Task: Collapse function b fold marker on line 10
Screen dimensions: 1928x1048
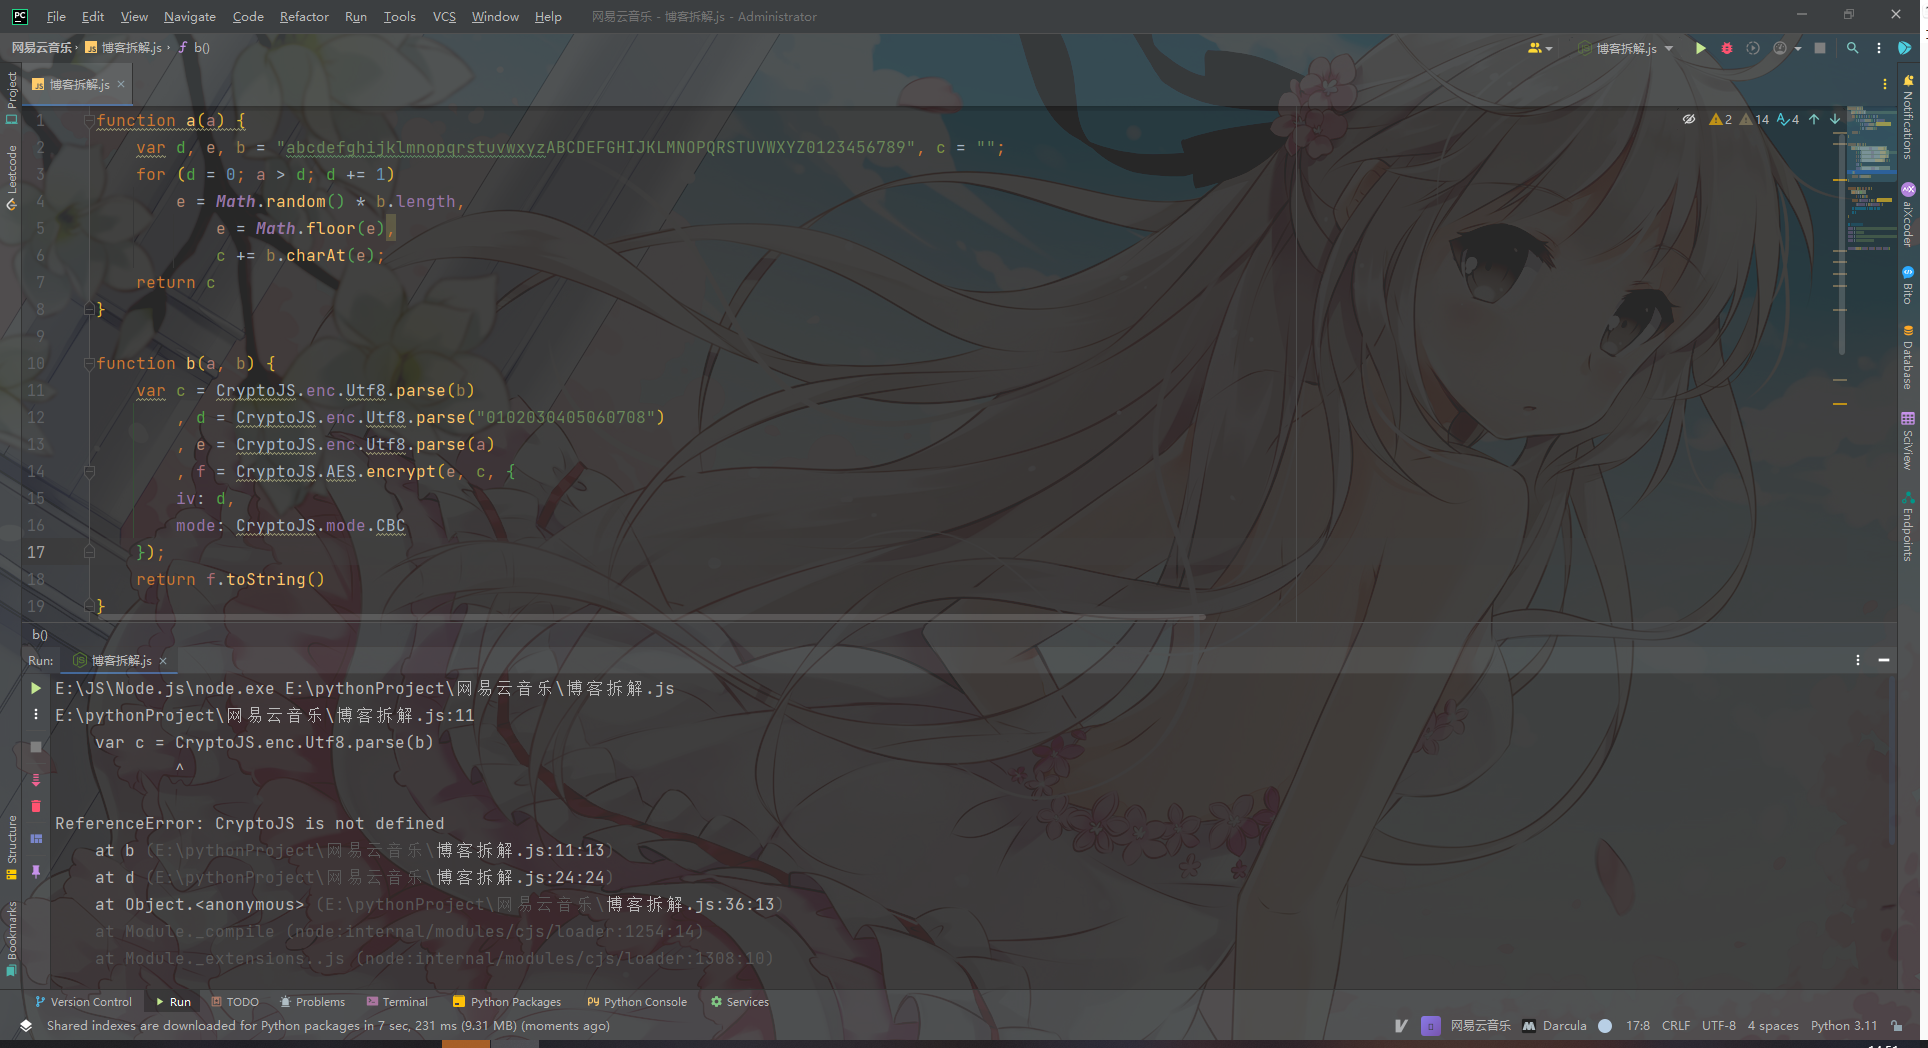Action: click(89, 364)
